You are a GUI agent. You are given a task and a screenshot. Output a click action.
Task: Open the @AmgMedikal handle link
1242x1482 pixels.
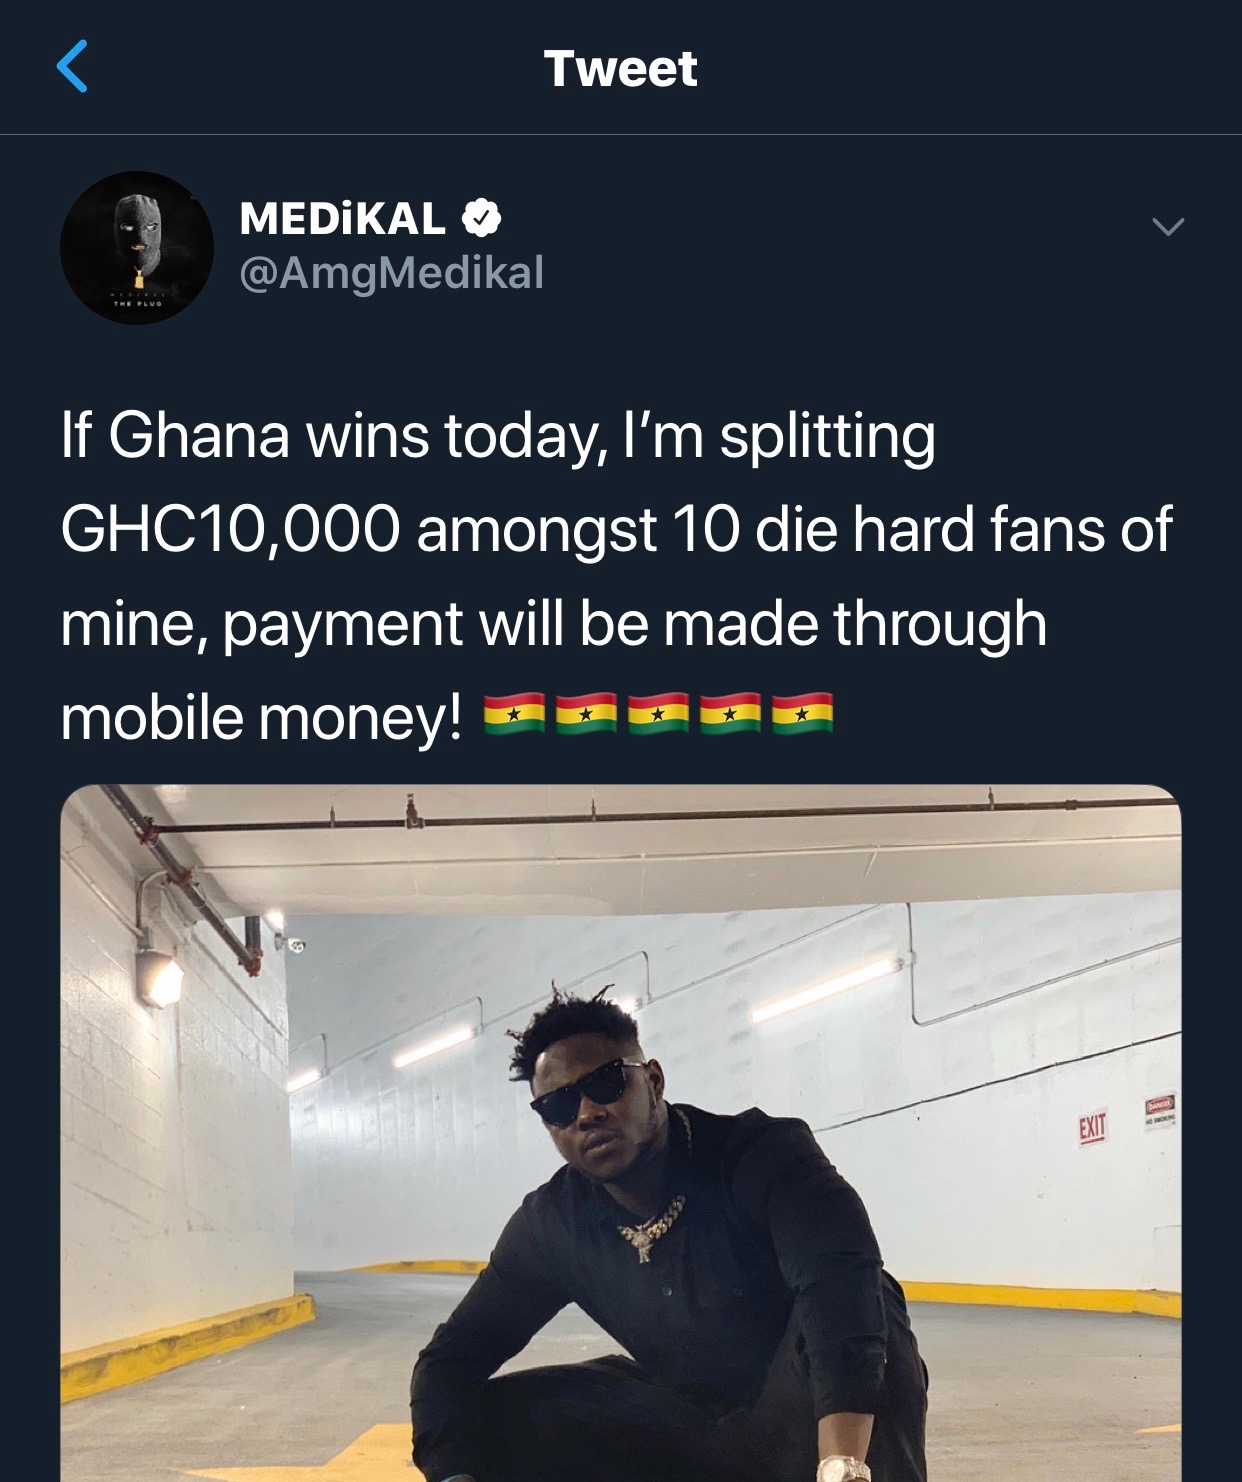392,272
